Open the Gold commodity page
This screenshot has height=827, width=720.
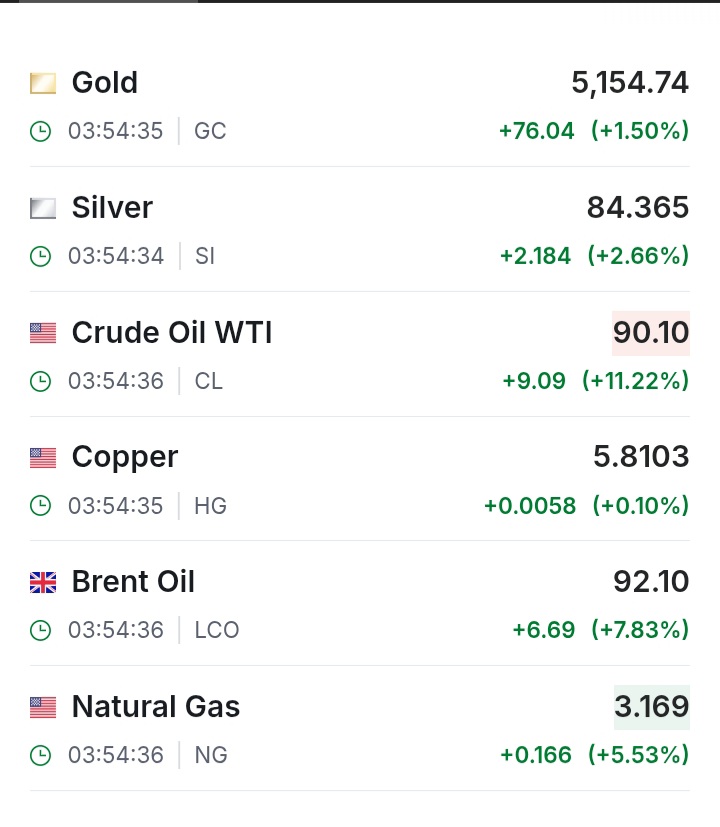105,83
